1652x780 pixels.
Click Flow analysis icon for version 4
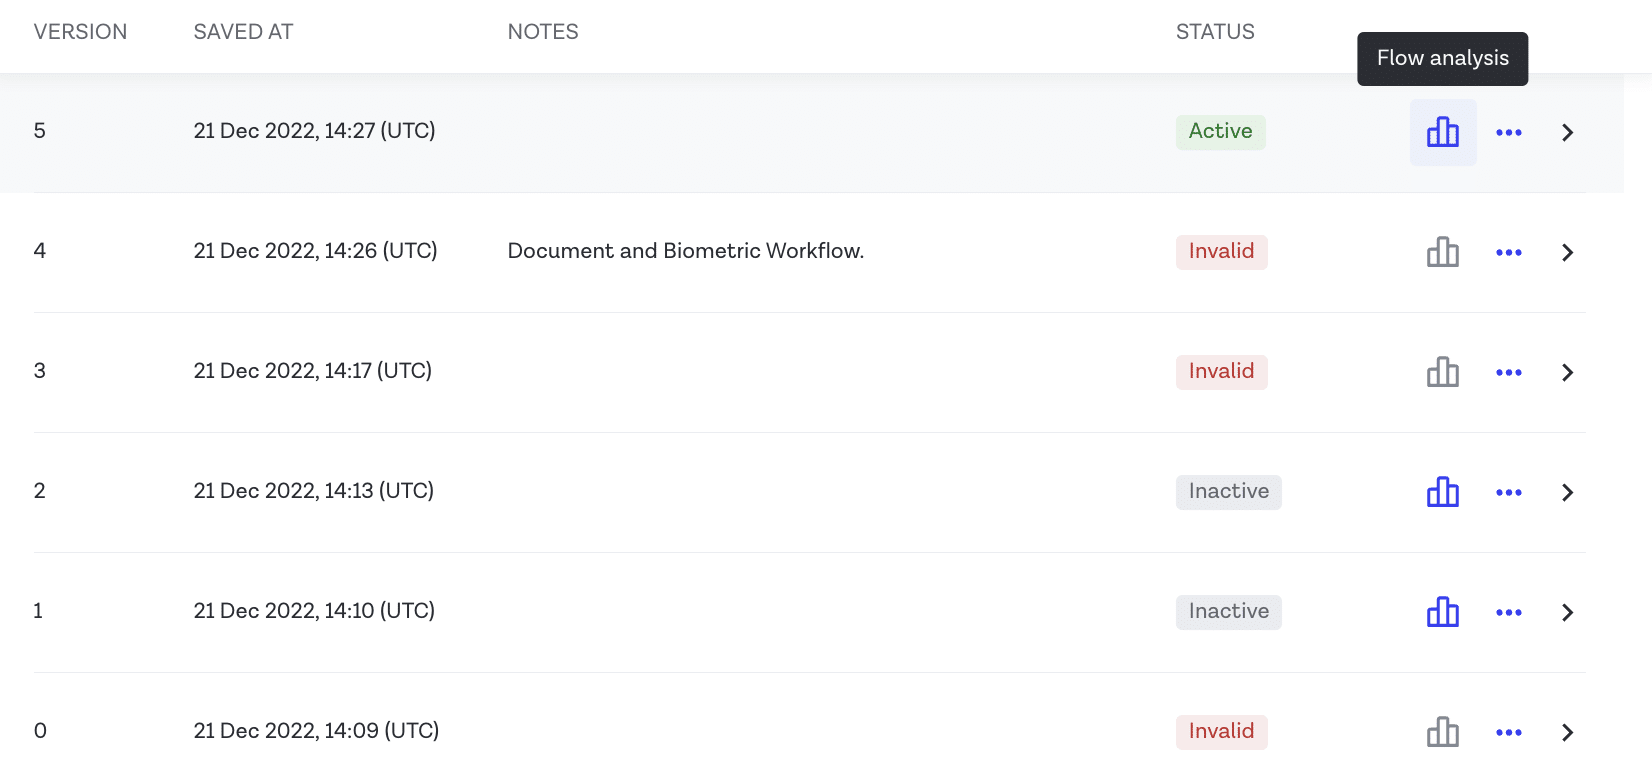[x=1443, y=252]
